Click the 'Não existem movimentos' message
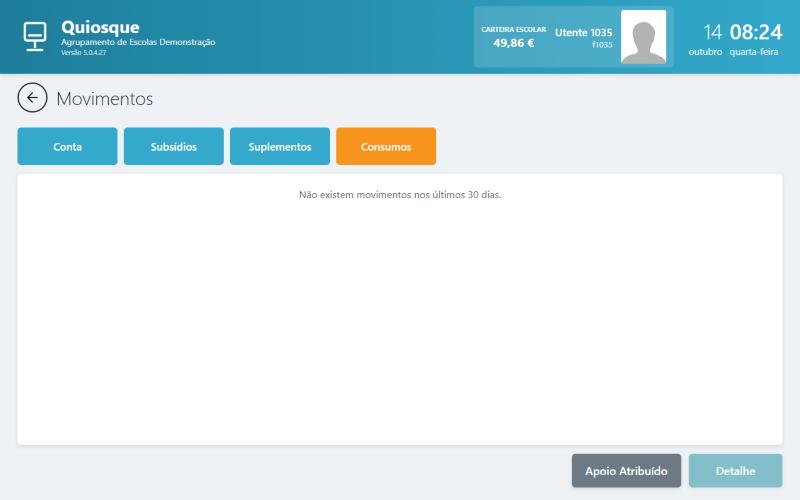Viewport: 800px width, 500px height. click(x=400, y=195)
